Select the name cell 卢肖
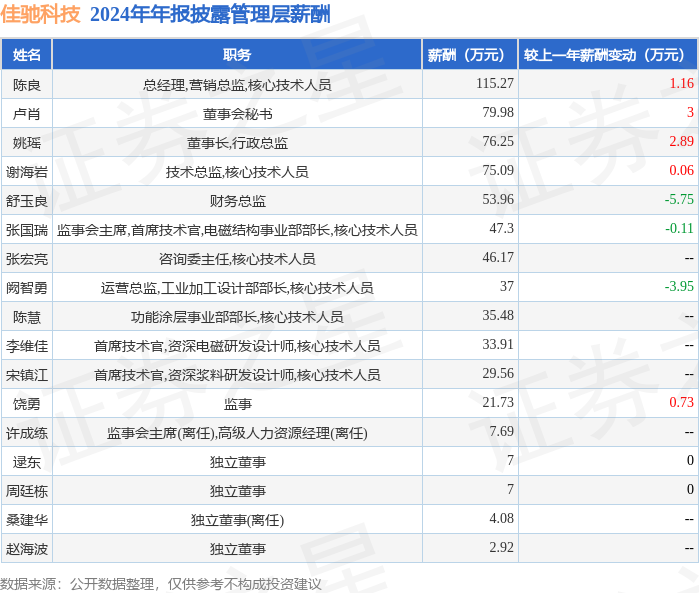This screenshot has height=593, width=699. [x=27, y=114]
